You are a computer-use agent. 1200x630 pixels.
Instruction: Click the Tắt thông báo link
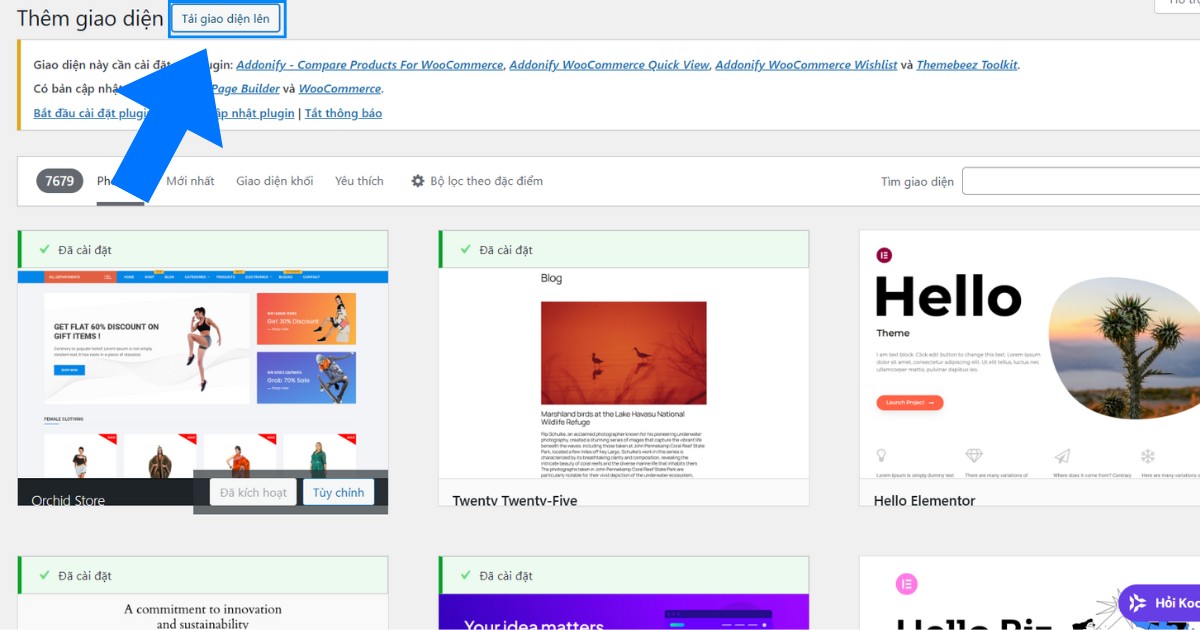[343, 113]
